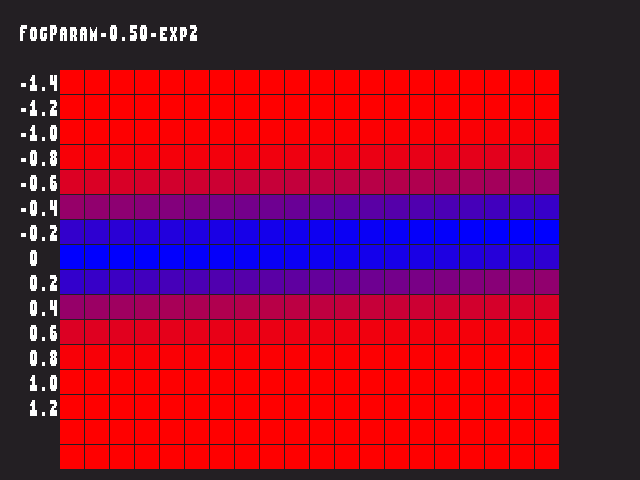Click the 0.8 row label
Screen dimensions: 640x480
tap(44, 358)
